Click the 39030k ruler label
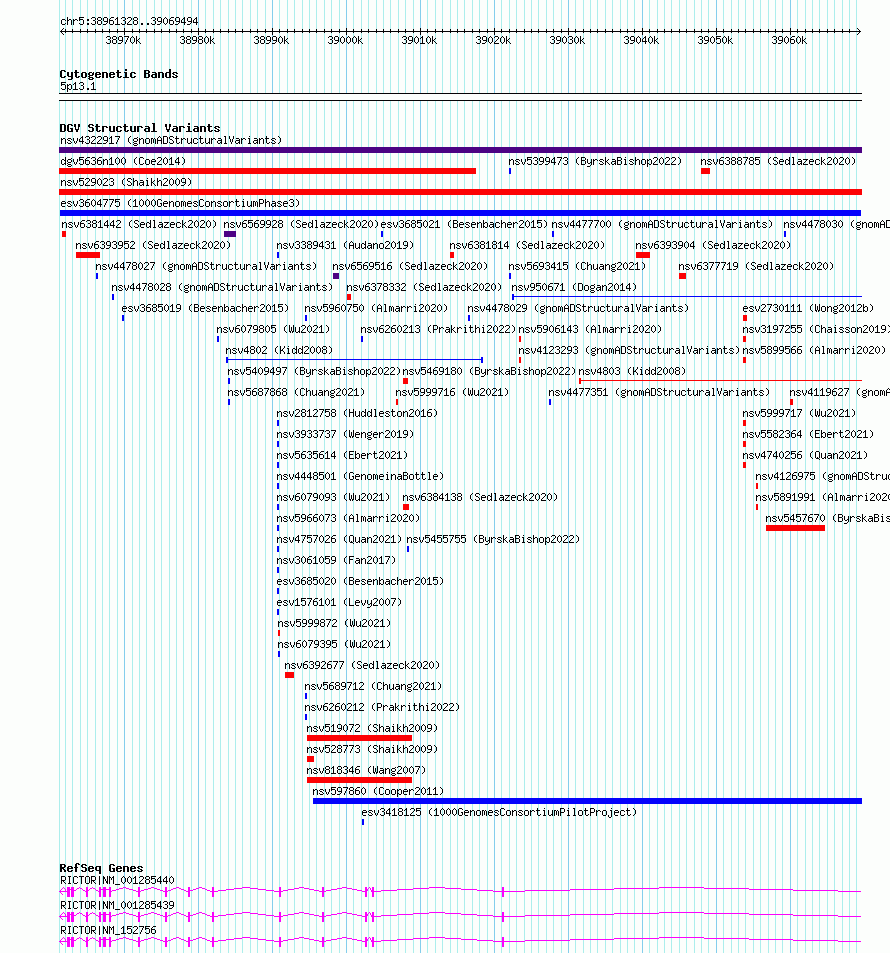 pos(567,41)
